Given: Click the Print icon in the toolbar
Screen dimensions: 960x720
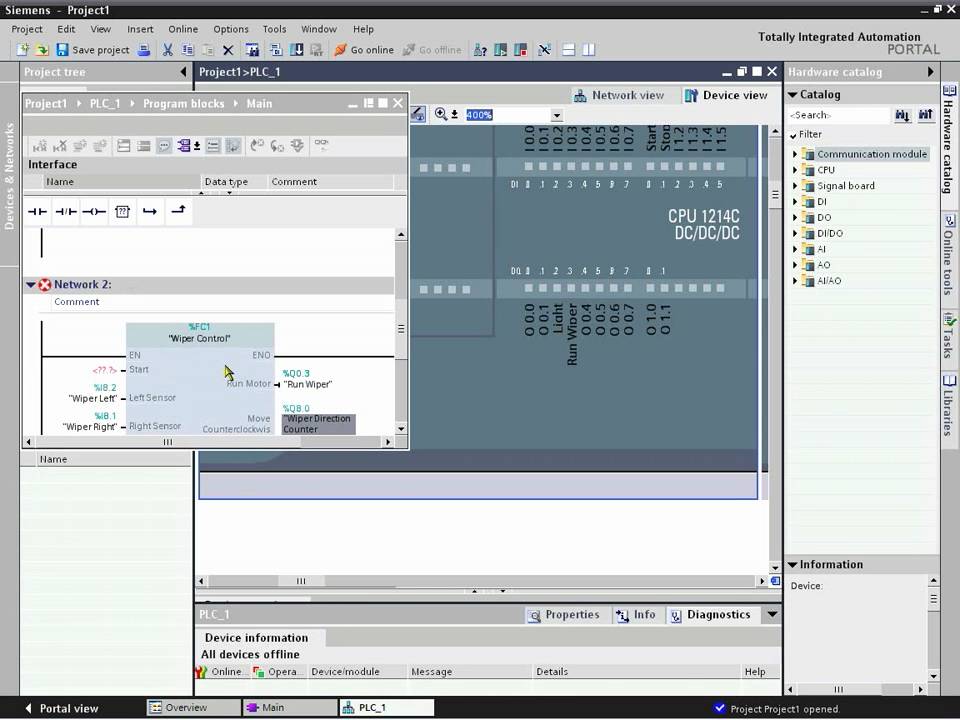Looking at the screenshot, I should [144, 50].
